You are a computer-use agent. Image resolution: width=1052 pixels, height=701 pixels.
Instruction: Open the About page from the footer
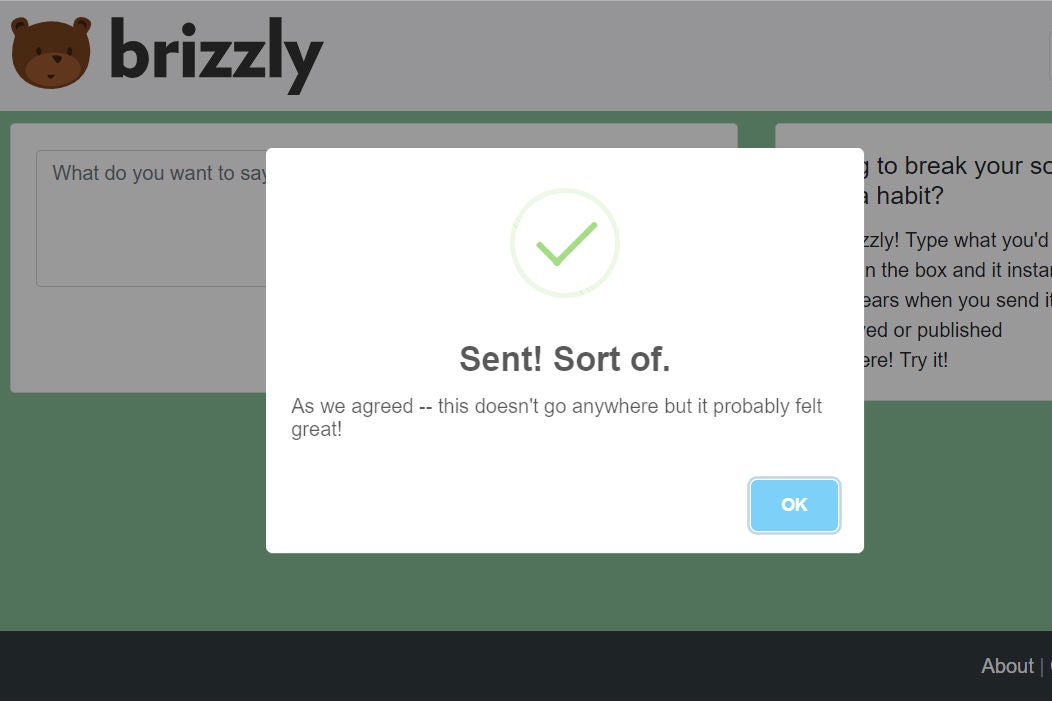click(1007, 666)
